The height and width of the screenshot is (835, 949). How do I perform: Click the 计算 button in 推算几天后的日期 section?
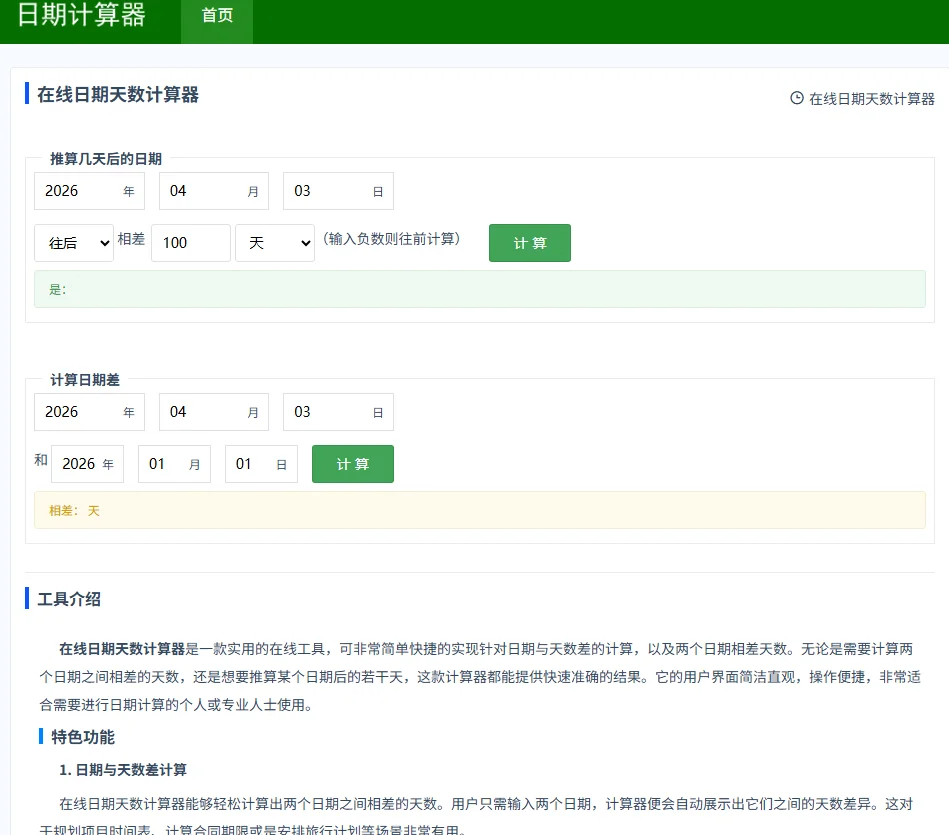(x=529, y=242)
